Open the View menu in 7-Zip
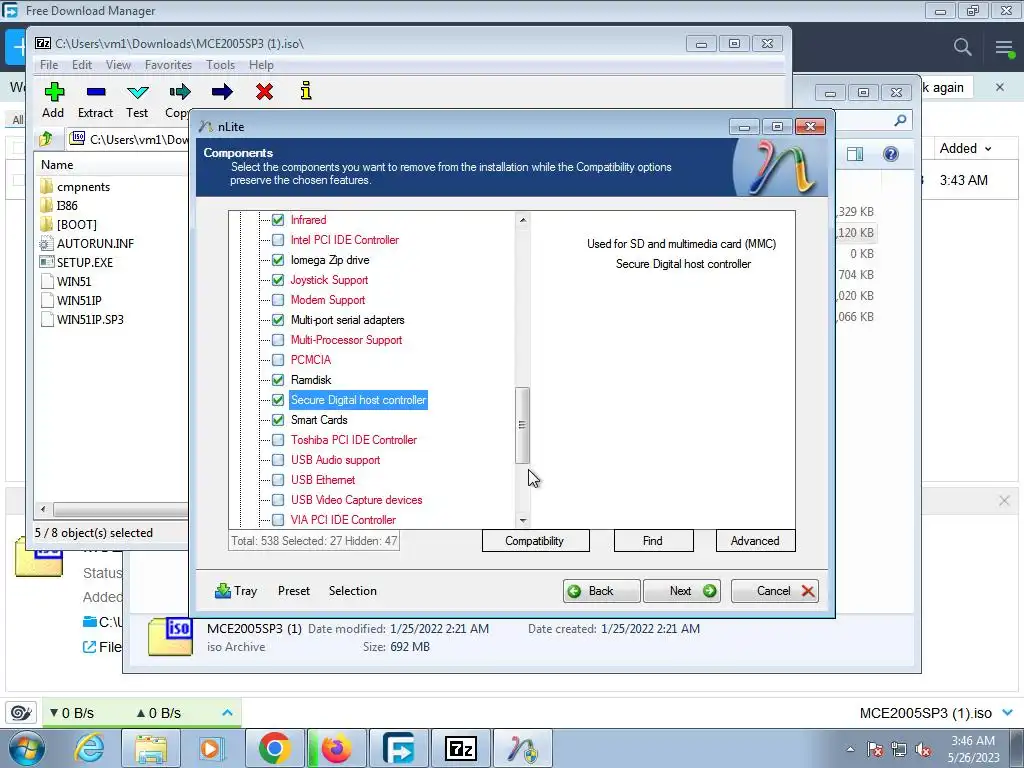The width and height of the screenshot is (1024, 768). pos(118,65)
